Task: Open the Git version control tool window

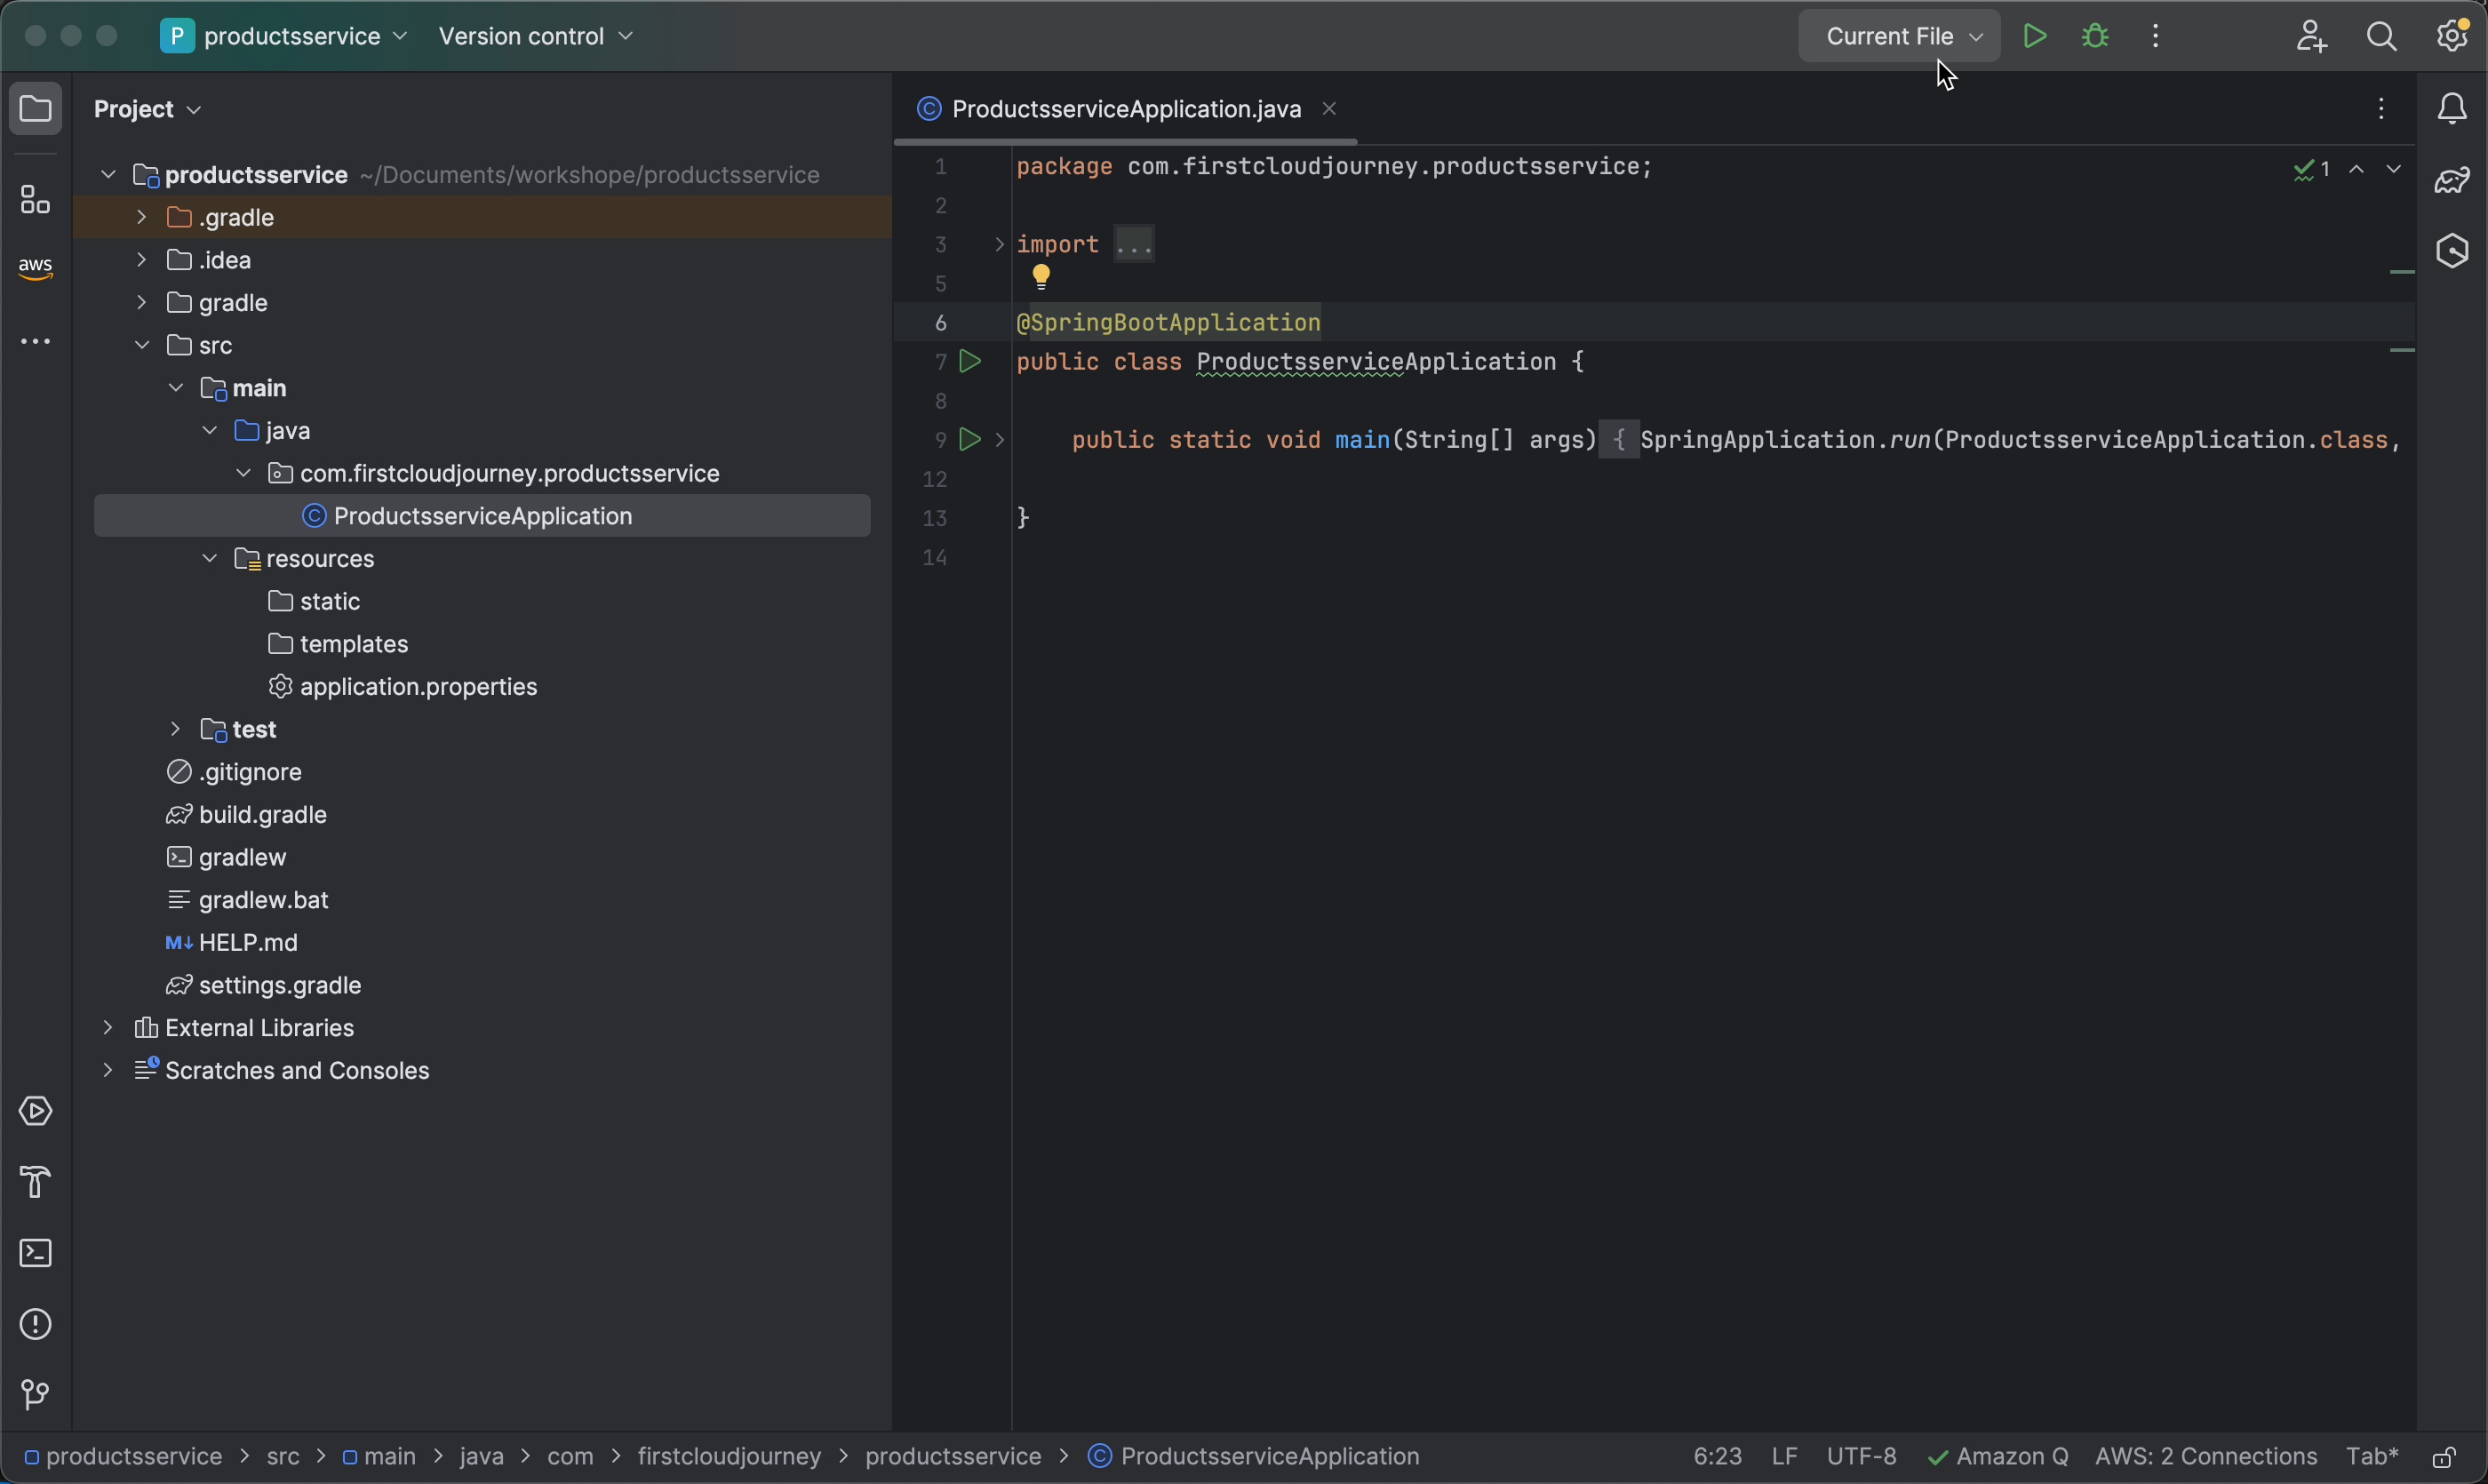Action: pos(36,1395)
